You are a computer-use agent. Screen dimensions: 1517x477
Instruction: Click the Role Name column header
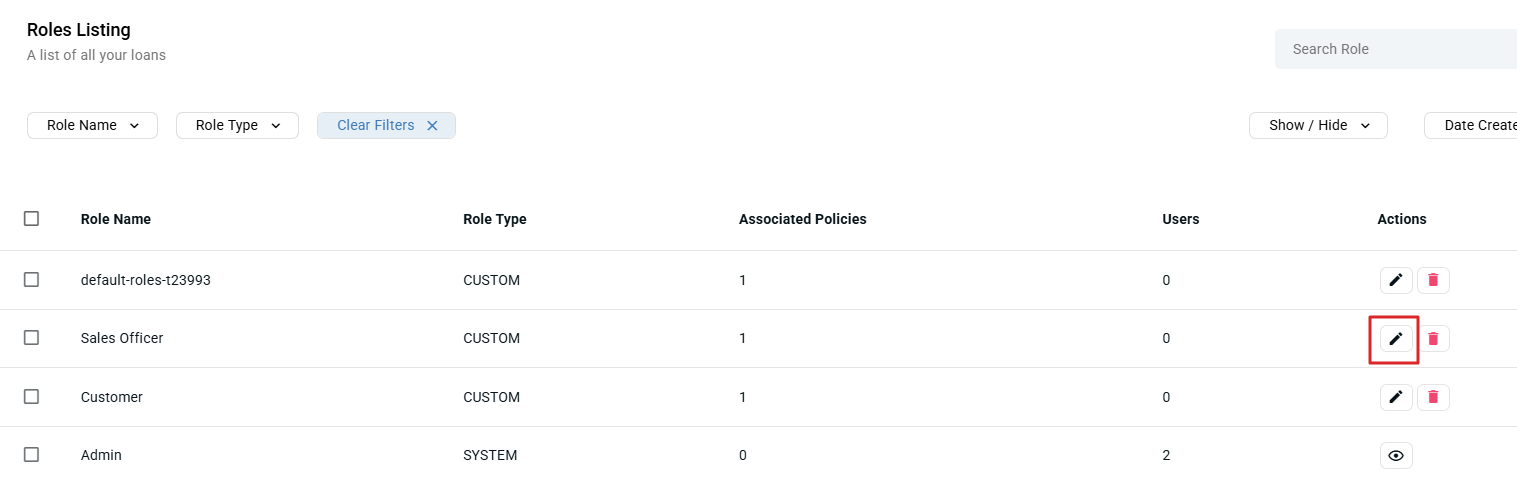(x=116, y=219)
